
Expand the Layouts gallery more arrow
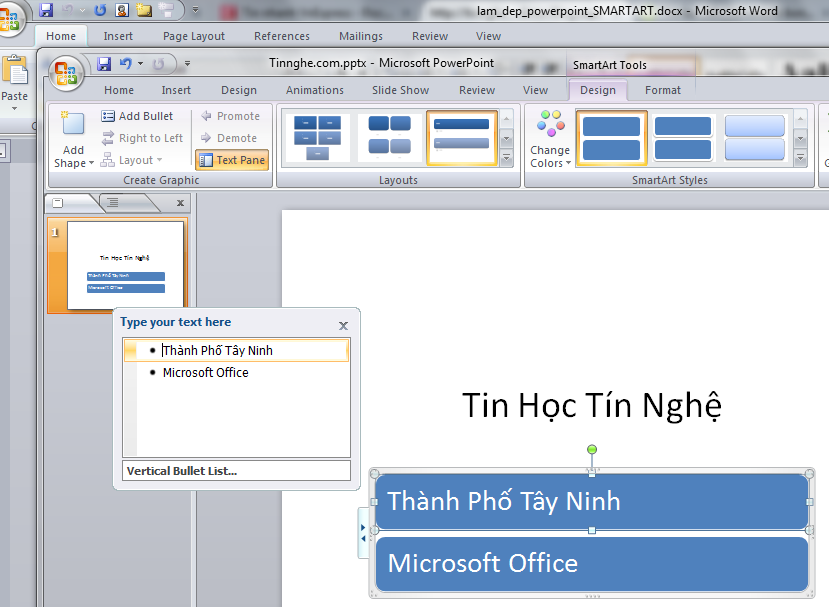506,158
